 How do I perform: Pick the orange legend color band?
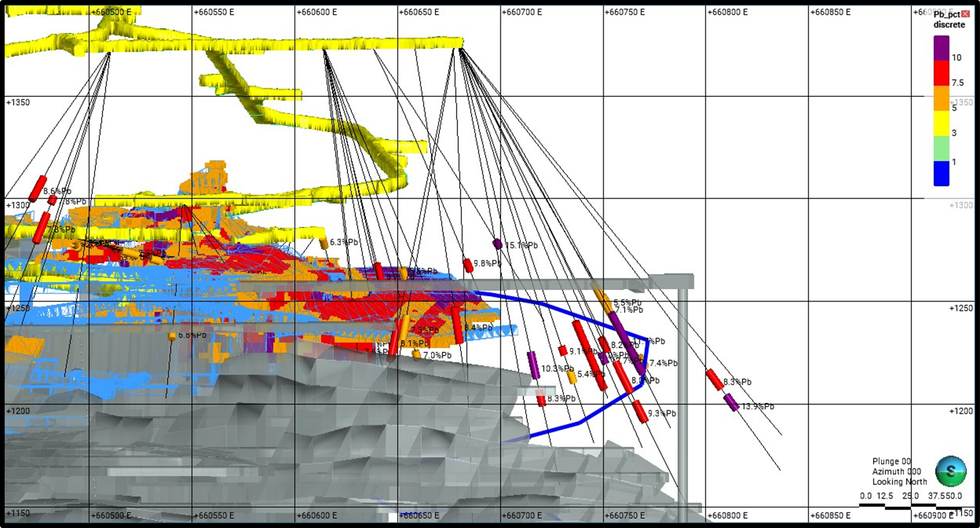tap(941, 96)
